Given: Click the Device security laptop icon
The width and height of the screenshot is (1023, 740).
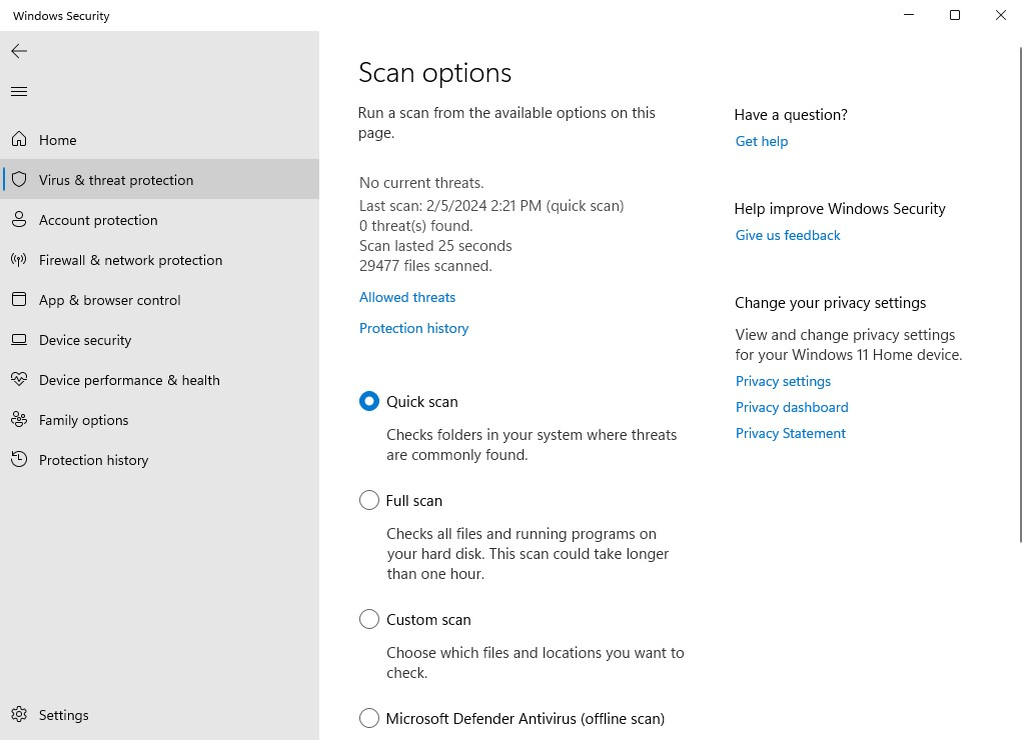Looking at the screenshot, I should pyautogui.click(x=19, y=340).
